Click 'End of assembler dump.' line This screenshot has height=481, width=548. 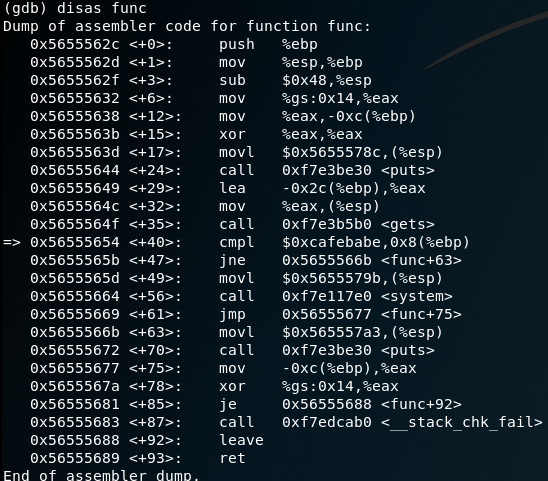click(101, 475)
